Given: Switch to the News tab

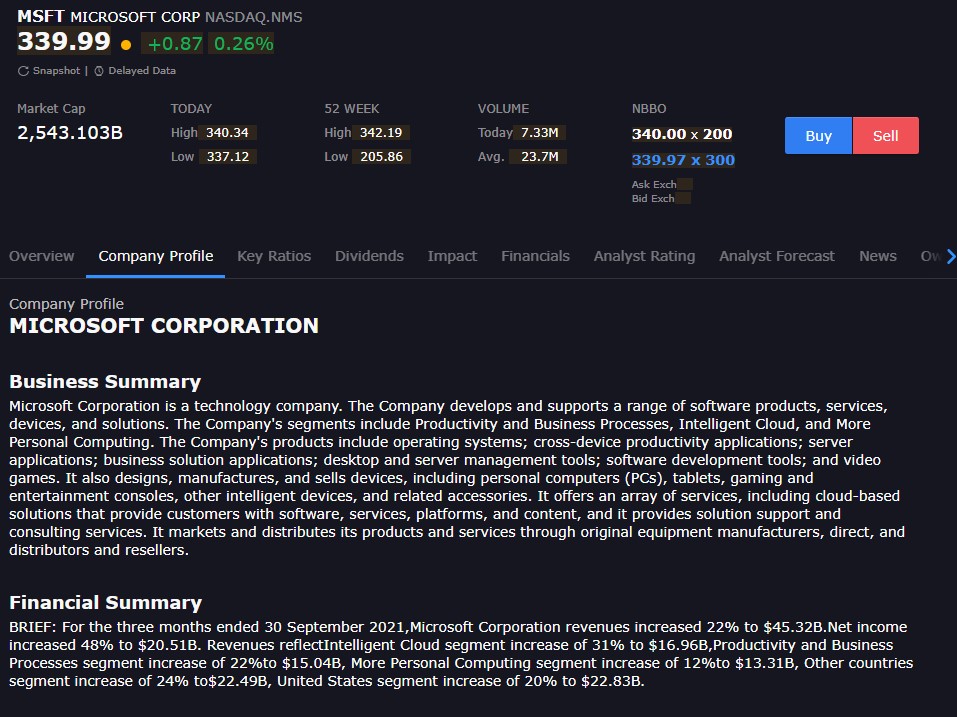Looking at the screenshot, I should (878, 256).
